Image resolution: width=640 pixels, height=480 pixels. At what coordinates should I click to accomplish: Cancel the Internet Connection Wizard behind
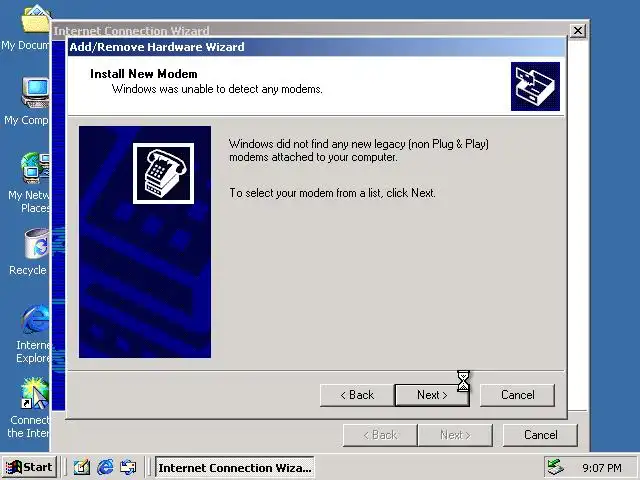[540, 435]
